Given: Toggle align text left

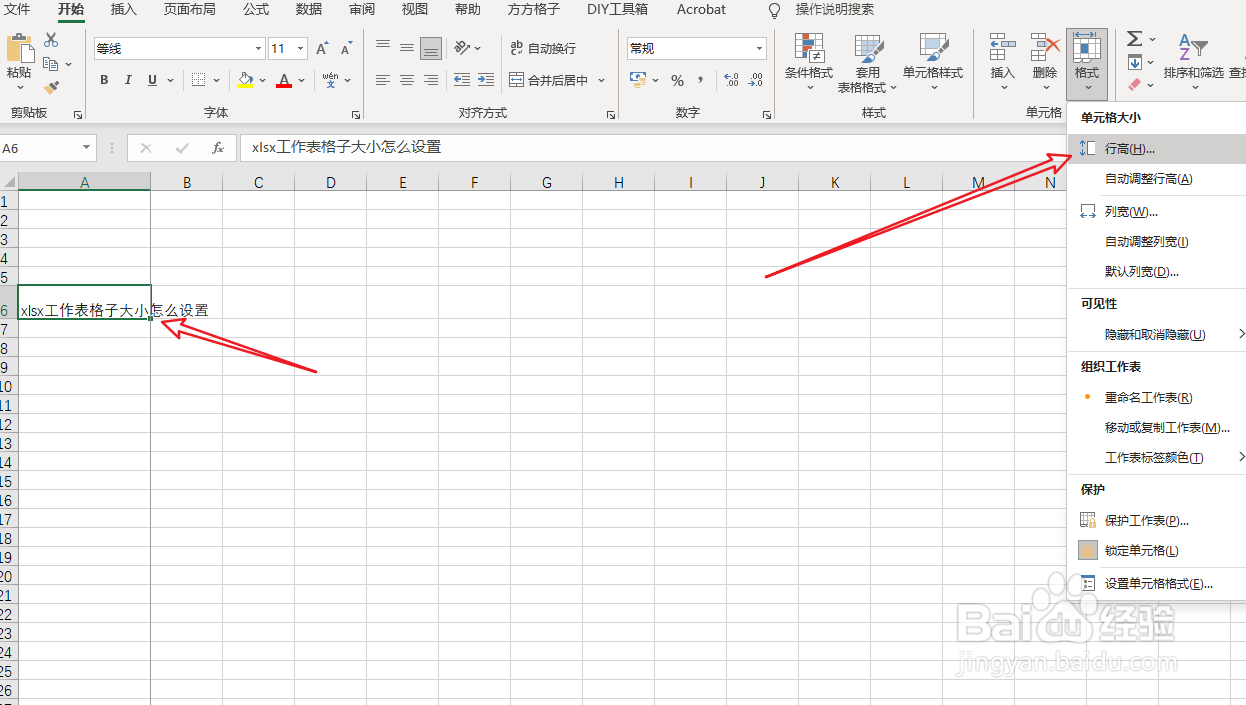Looking at the screenshot, I should (x=383, y=80).
